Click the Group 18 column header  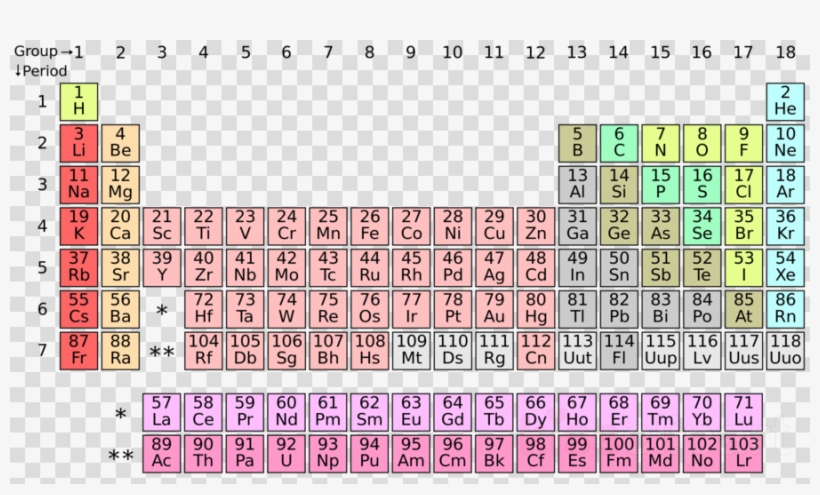785,52
